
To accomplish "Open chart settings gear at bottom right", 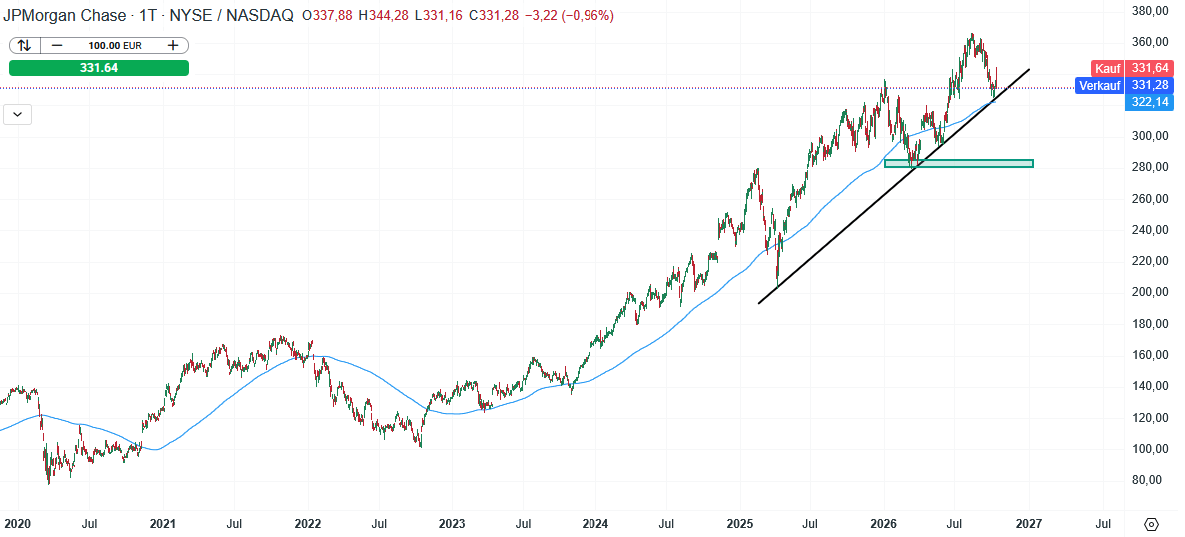I will tap(1151, 524).
